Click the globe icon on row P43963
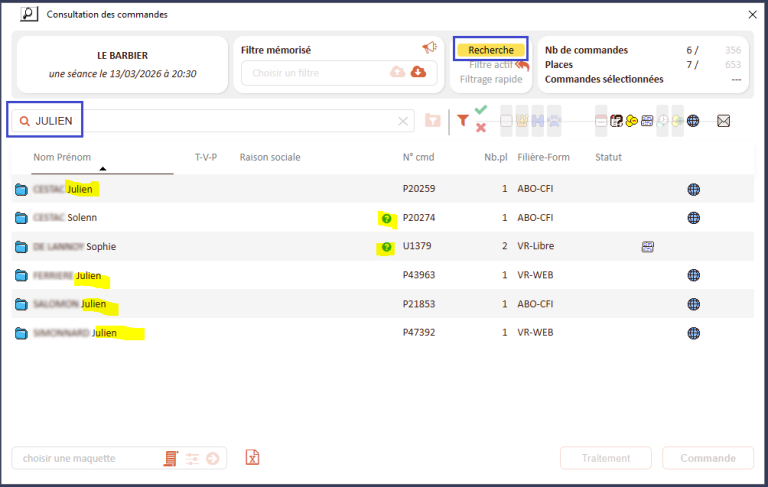Screen dimensions: 768x487 coord(694,275)
